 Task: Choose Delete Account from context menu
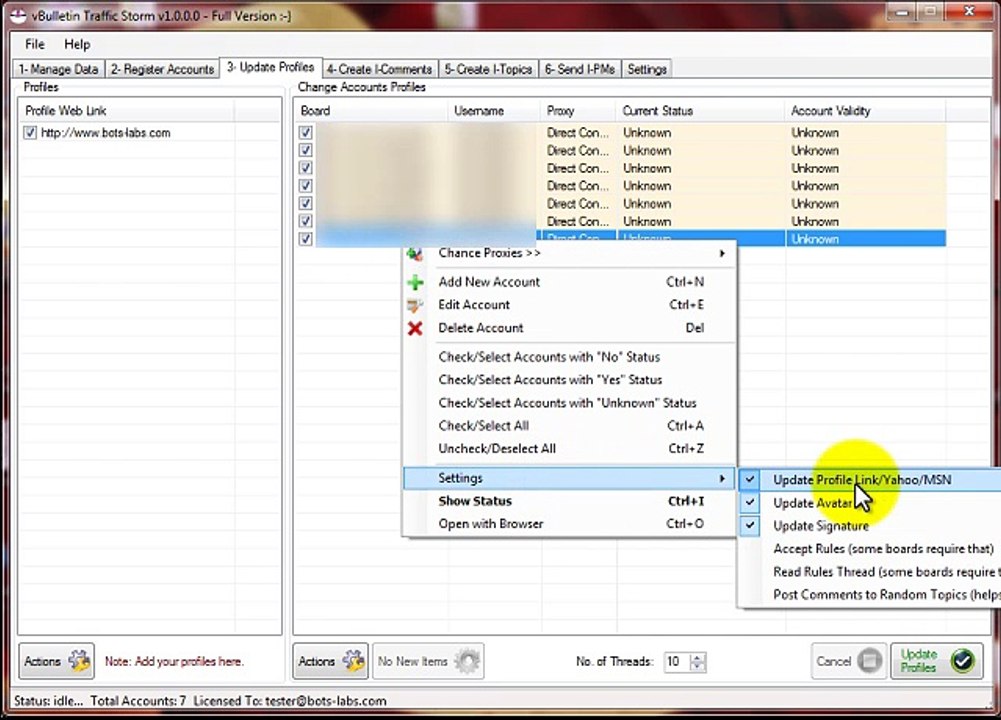click(569, 328)
